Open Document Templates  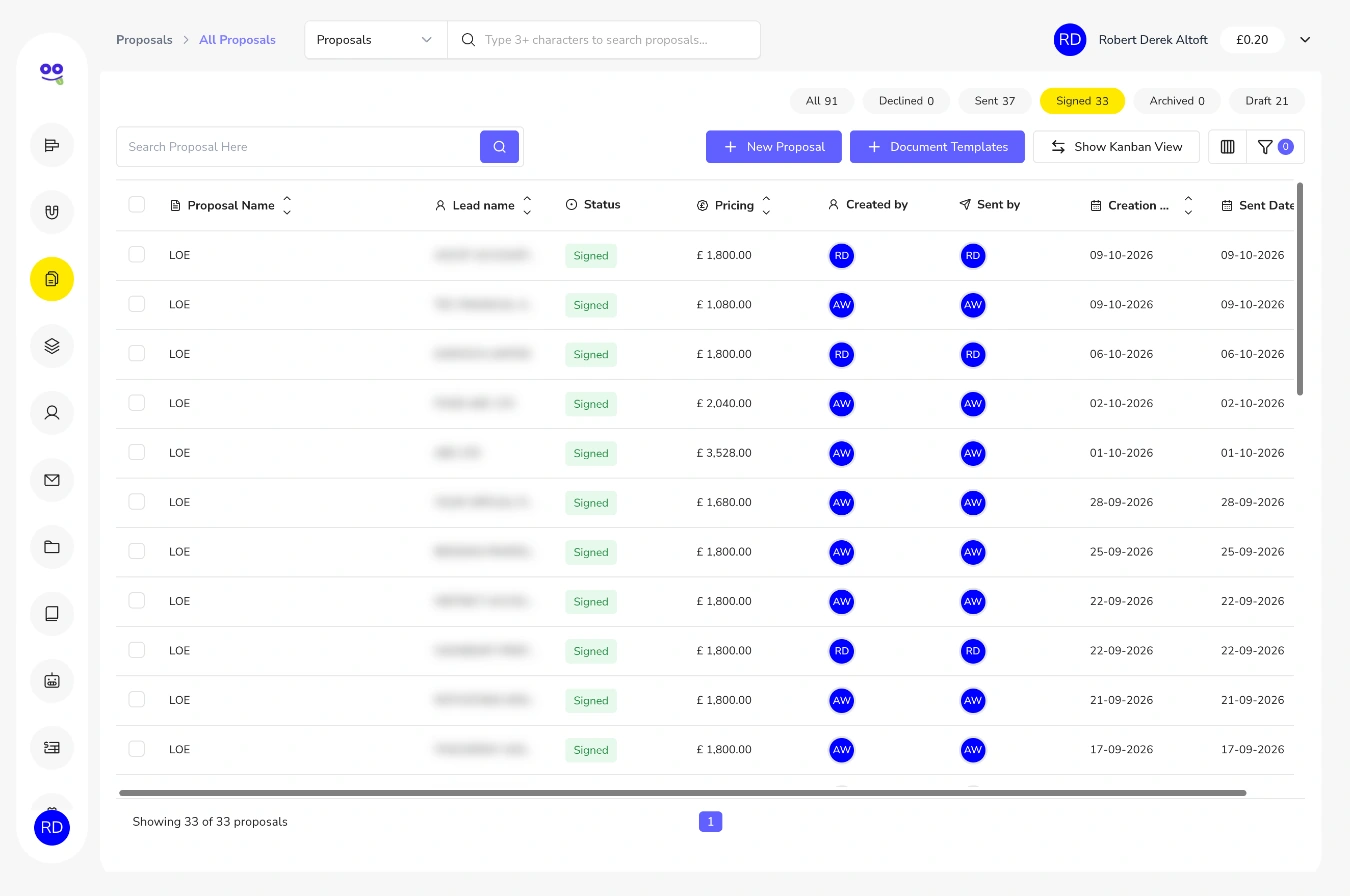point(937,147)
